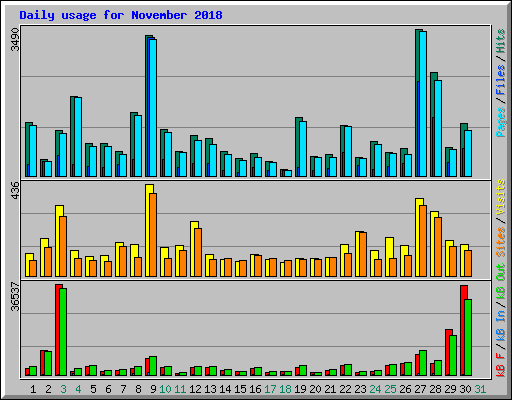The width and height of the screenshot is (512, 400).
Task: Click green day label 3 on the x-axis
Action: 63,389
